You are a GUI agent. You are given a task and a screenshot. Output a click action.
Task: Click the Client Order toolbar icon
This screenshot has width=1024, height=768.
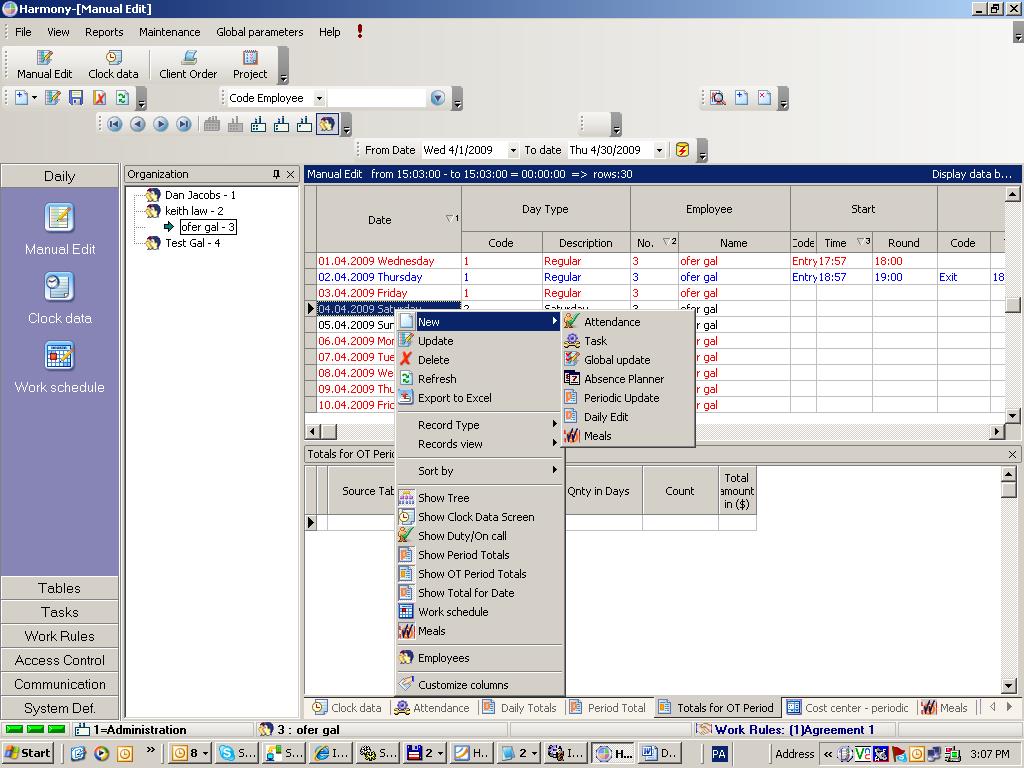[188, 65]
